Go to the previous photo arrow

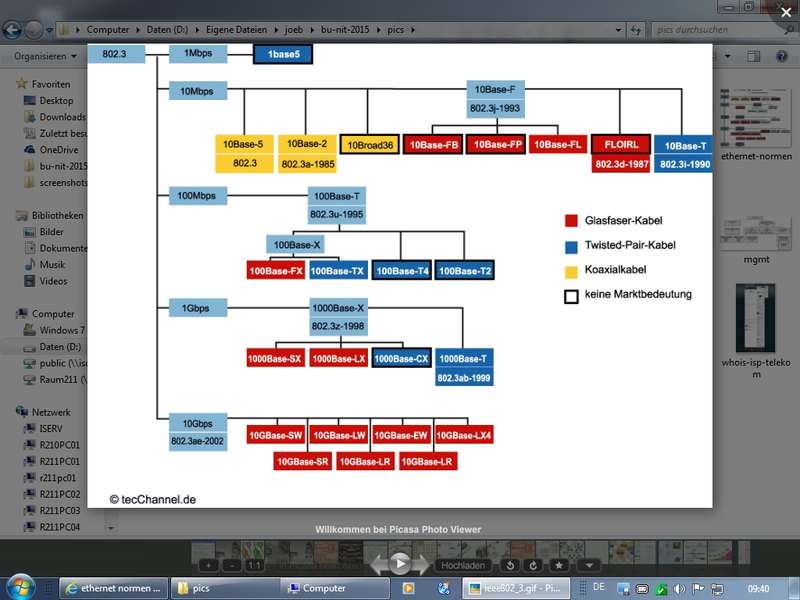379,565
